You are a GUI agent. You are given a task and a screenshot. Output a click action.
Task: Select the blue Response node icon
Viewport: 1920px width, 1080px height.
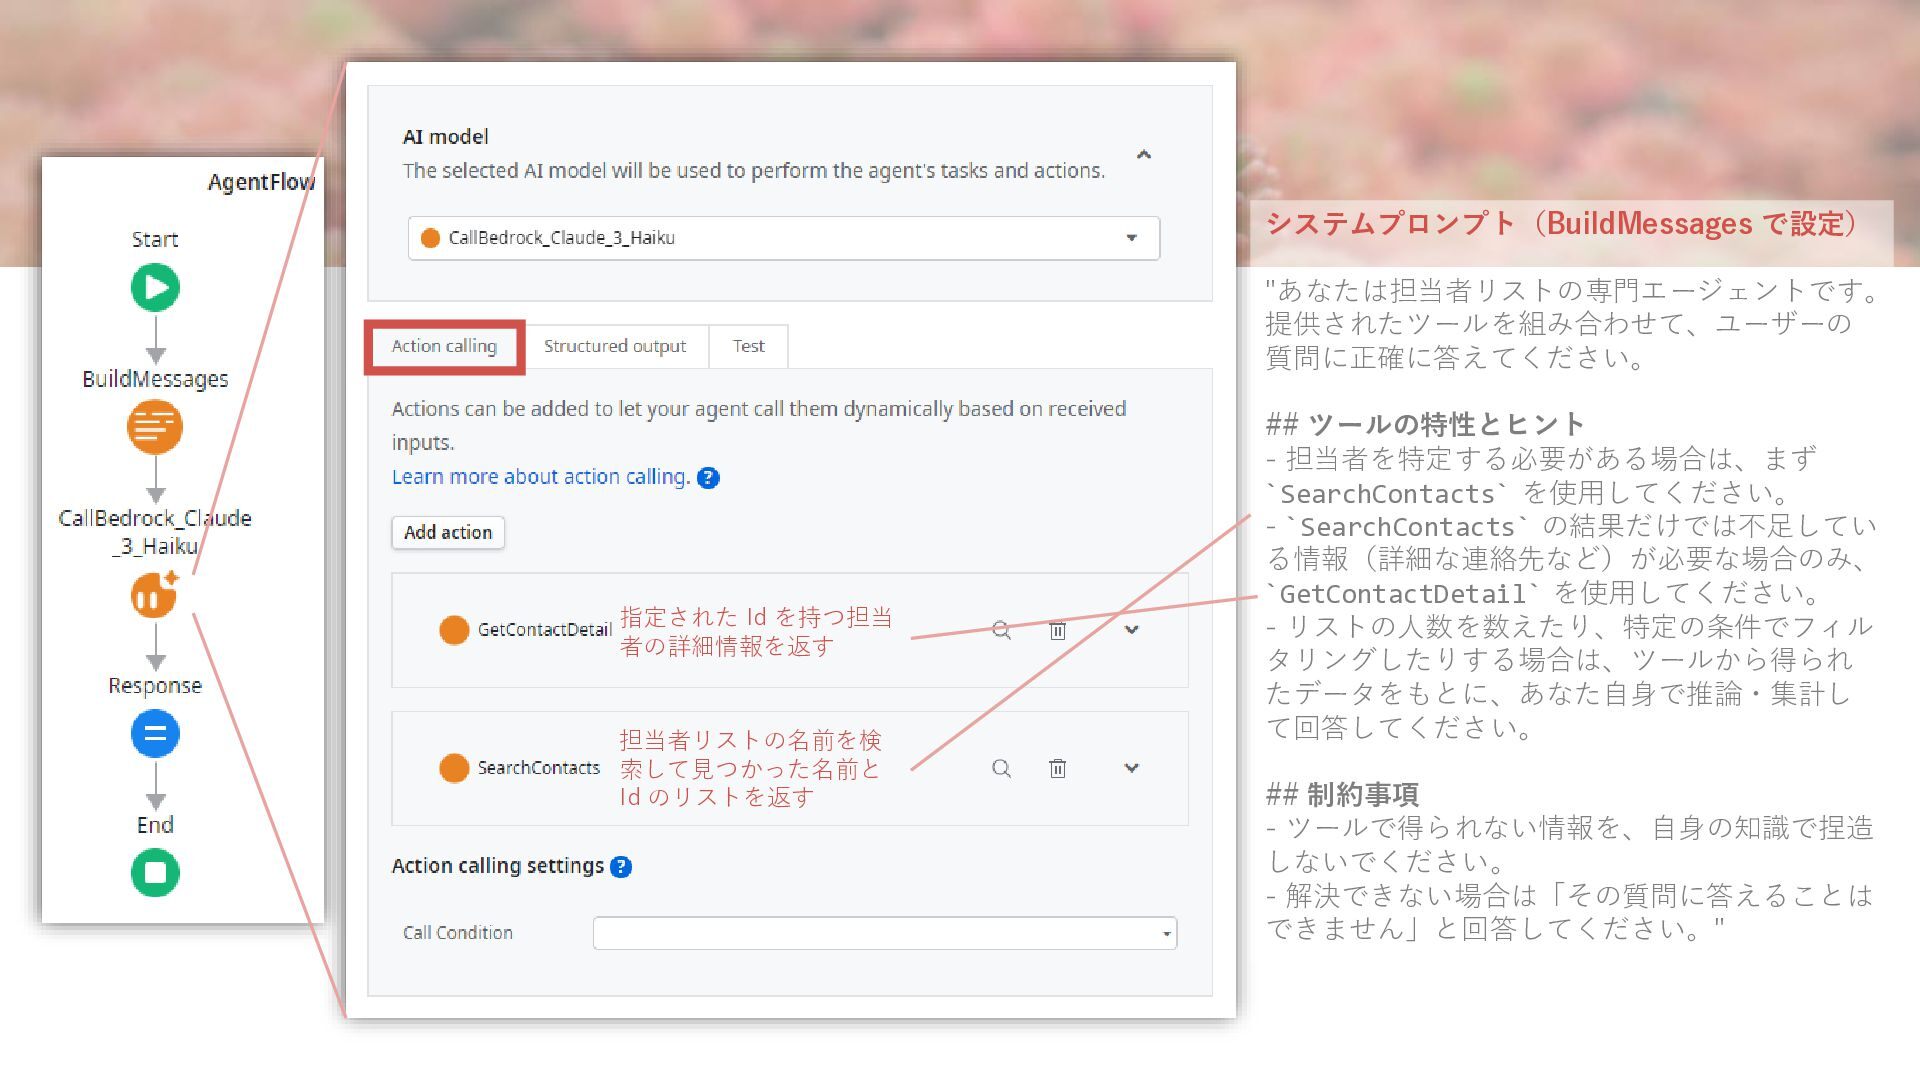[x=155, y=734]
